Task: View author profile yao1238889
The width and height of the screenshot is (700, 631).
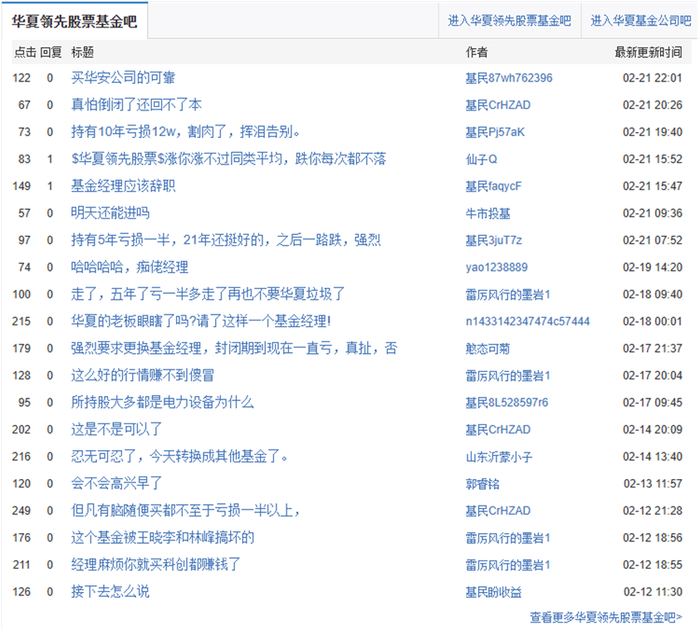Action: [x=496, y=267]
